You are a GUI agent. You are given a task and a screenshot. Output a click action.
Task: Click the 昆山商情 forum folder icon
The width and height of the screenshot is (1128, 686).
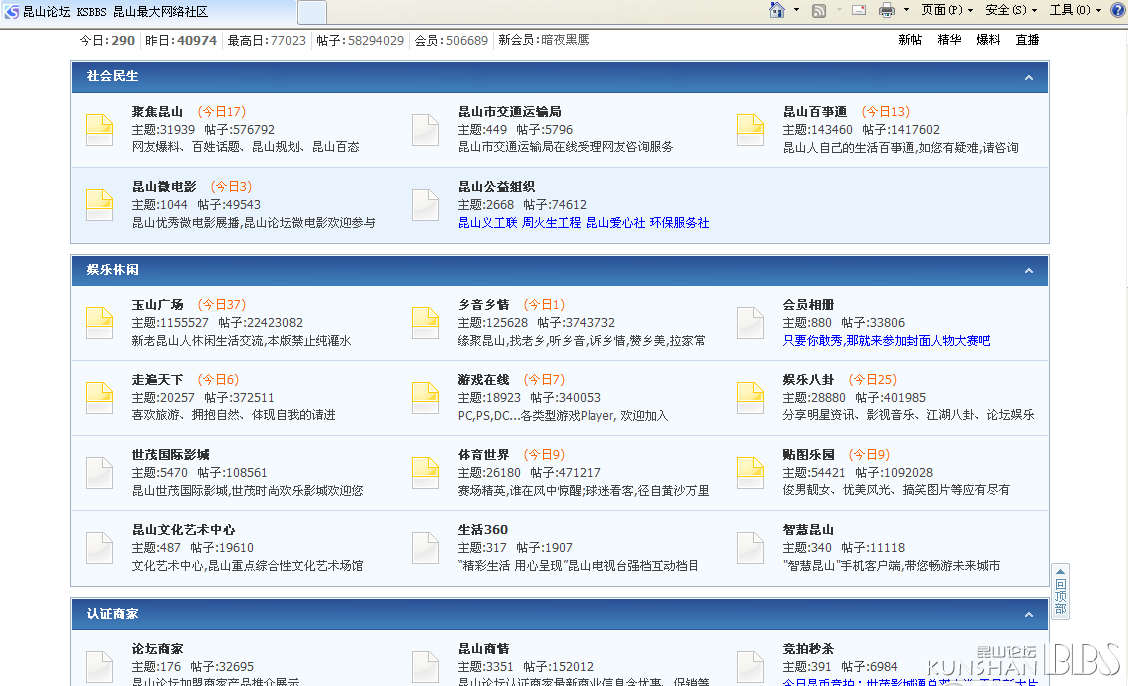point(425,667)
